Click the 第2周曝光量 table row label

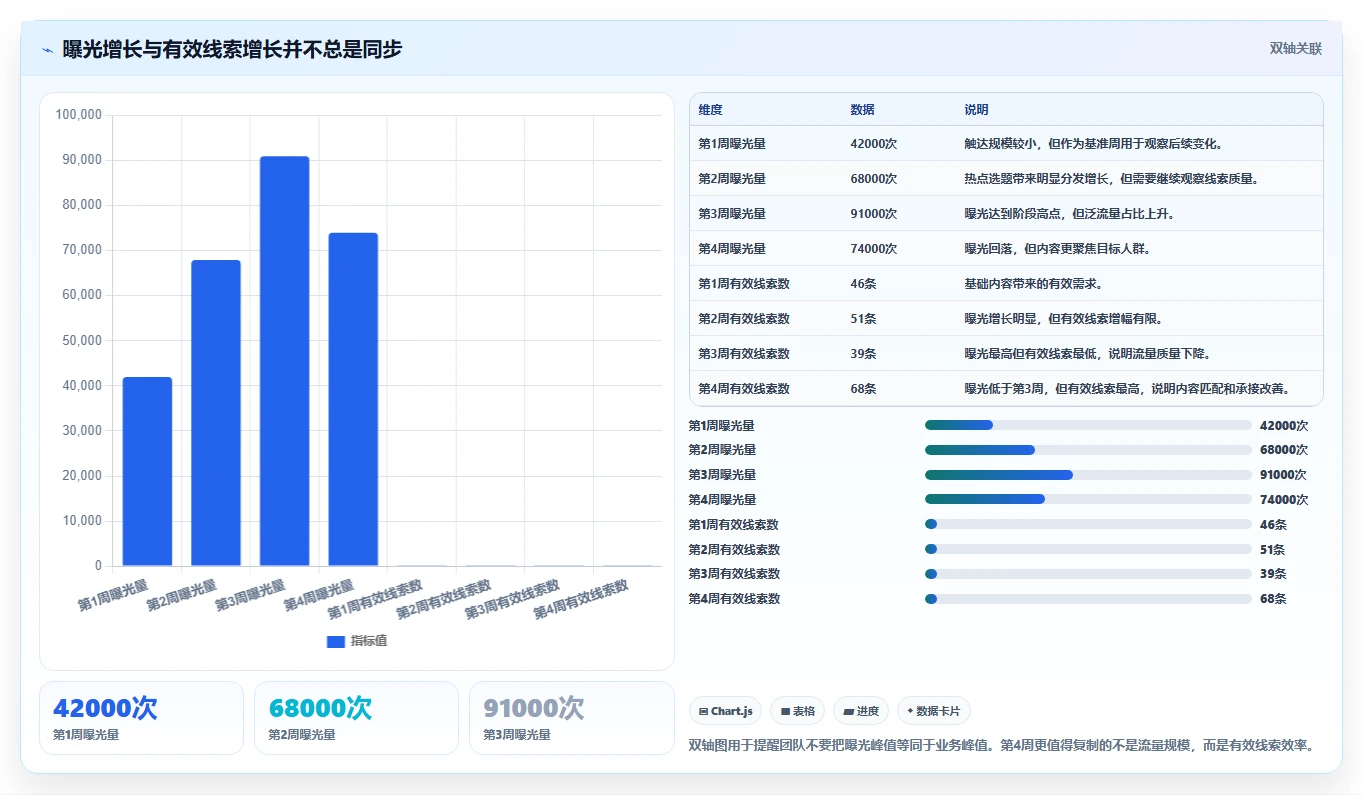pos(732,179)
